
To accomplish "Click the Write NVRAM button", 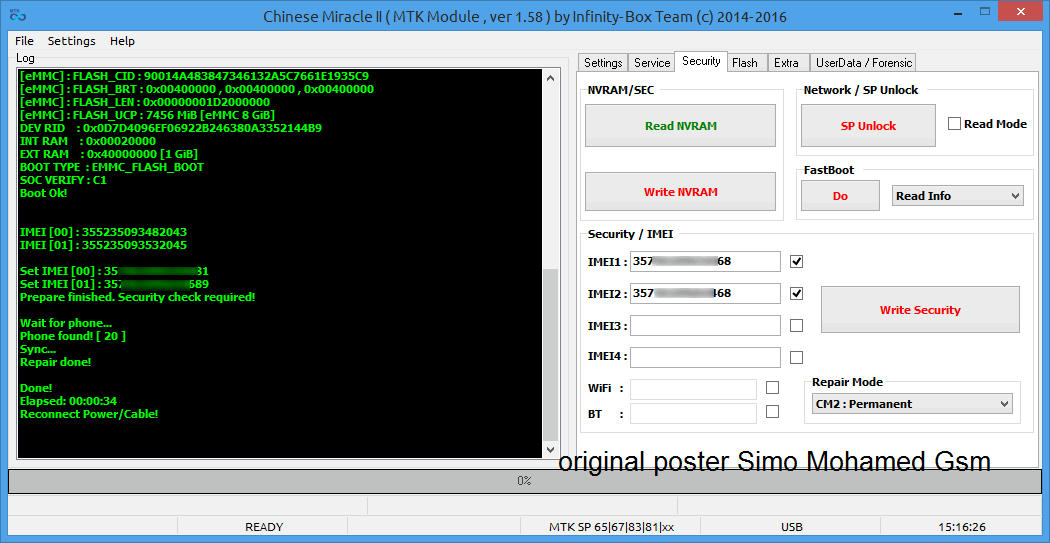I will click(x=680, y=191).
